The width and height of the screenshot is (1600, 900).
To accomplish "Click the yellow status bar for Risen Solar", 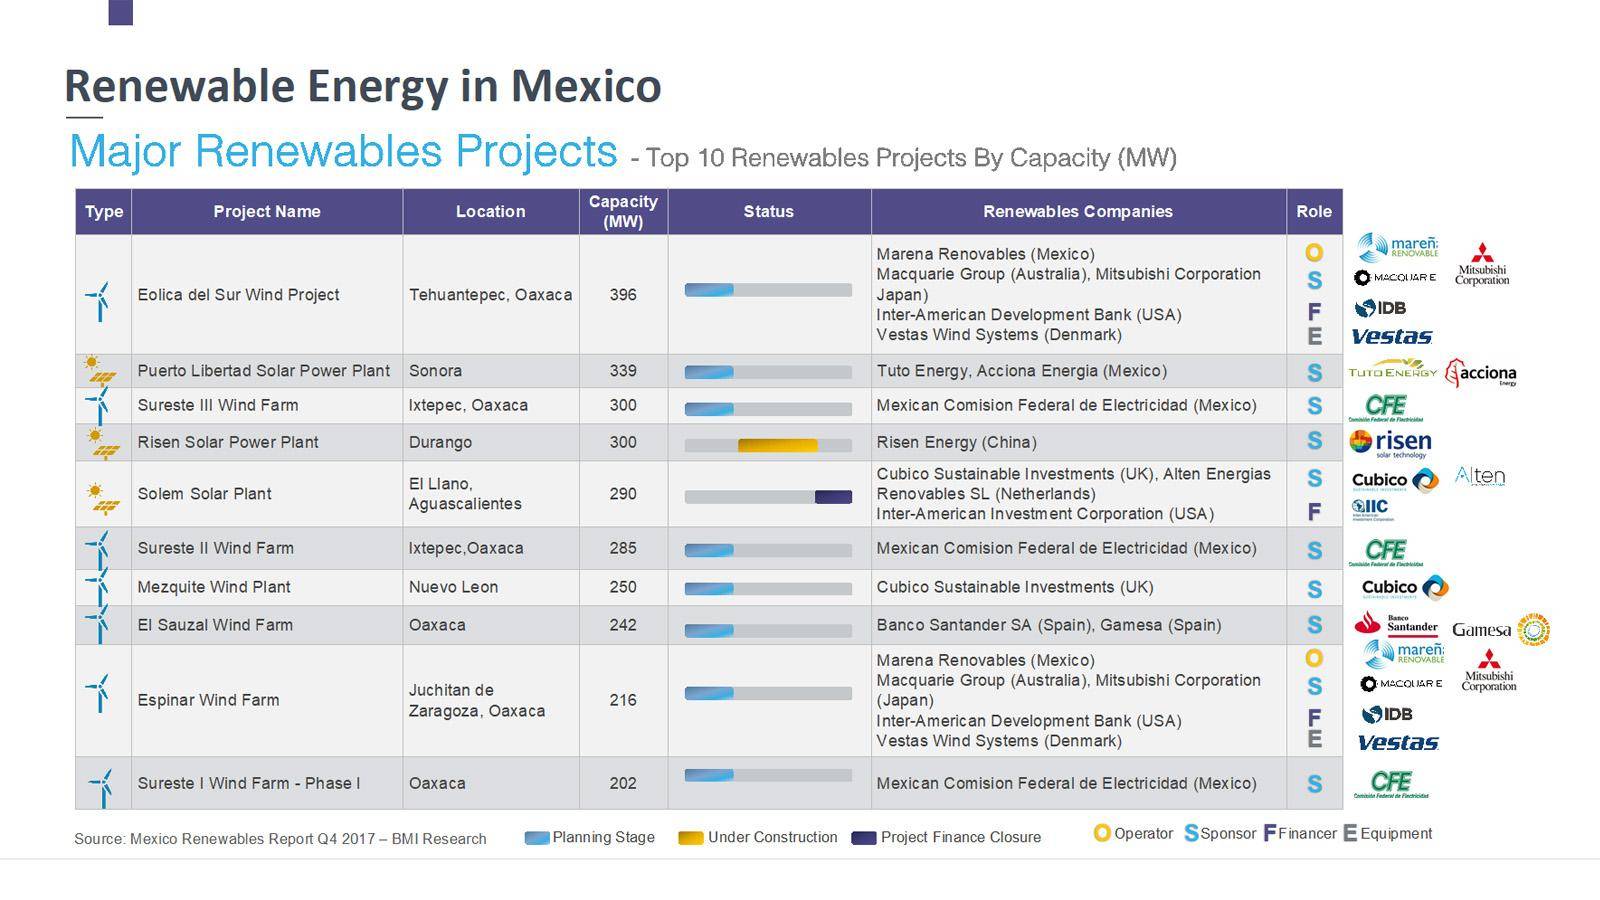I will coord(777,445).
